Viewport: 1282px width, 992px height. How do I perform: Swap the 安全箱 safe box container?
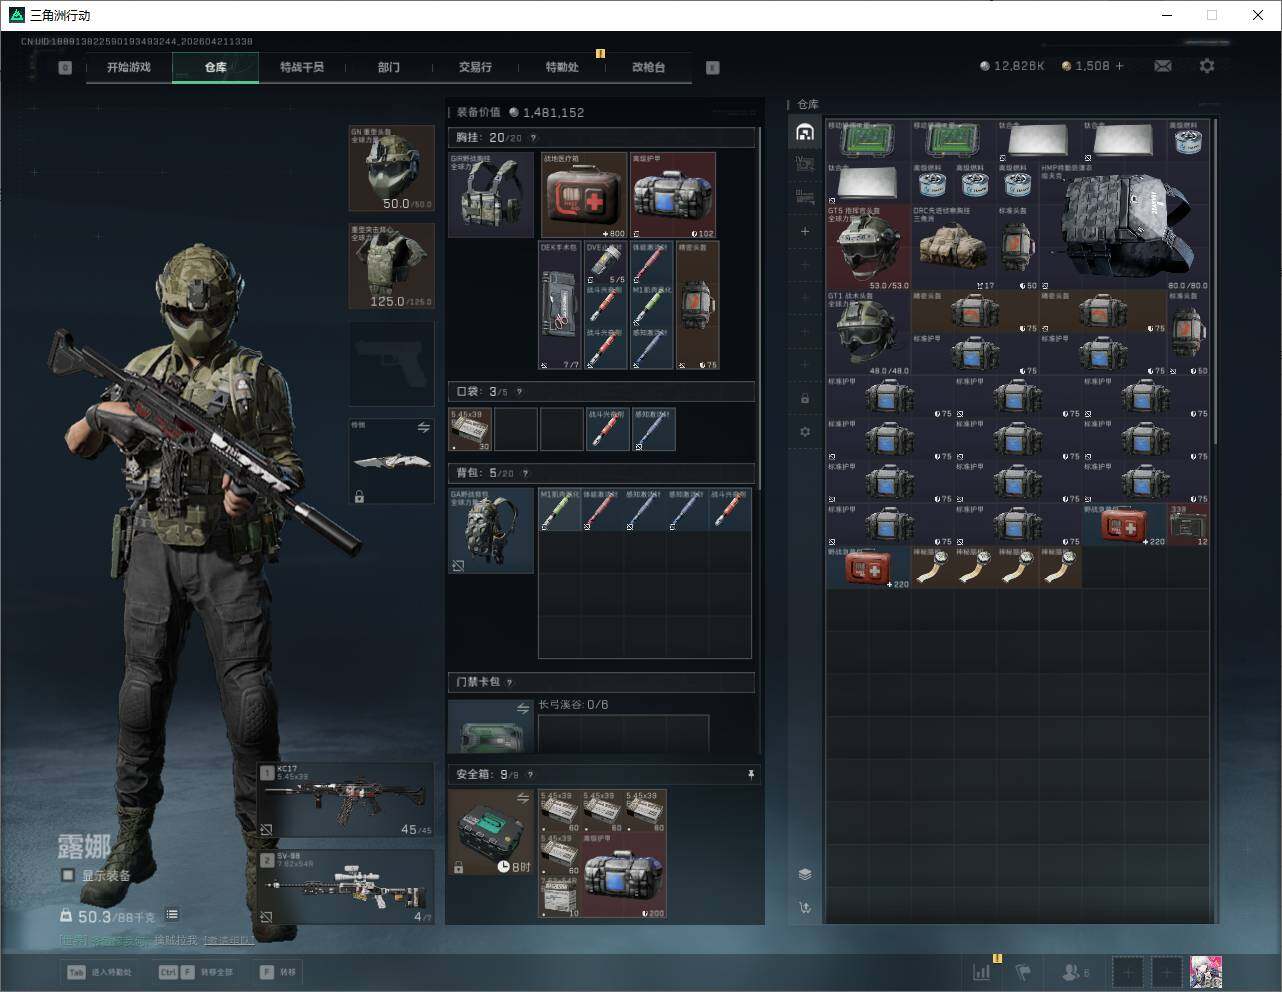(522, 798)
